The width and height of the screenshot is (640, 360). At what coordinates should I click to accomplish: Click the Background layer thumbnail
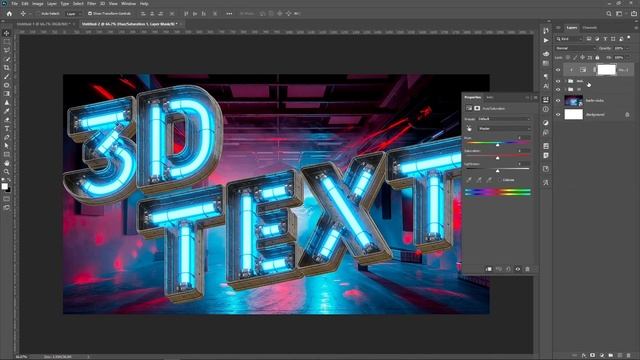573,115
